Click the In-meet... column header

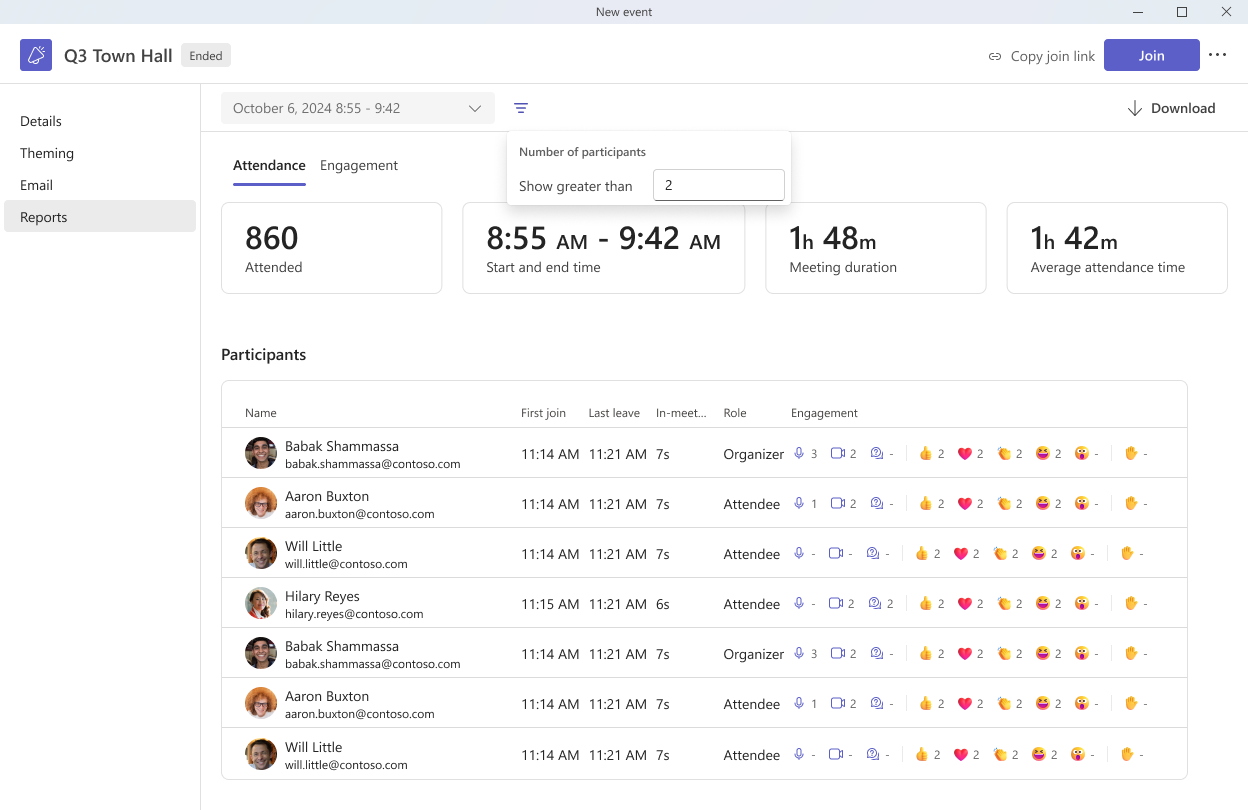click(x=681, y=413)
